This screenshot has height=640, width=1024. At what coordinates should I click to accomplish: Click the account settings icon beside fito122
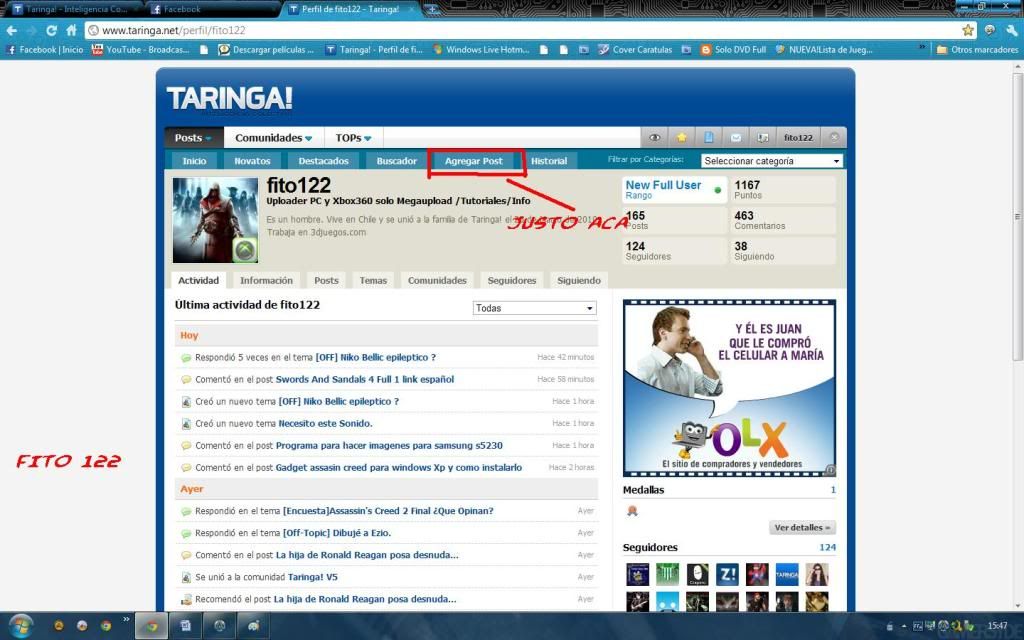pyautogui.click(x=762, y=138)
